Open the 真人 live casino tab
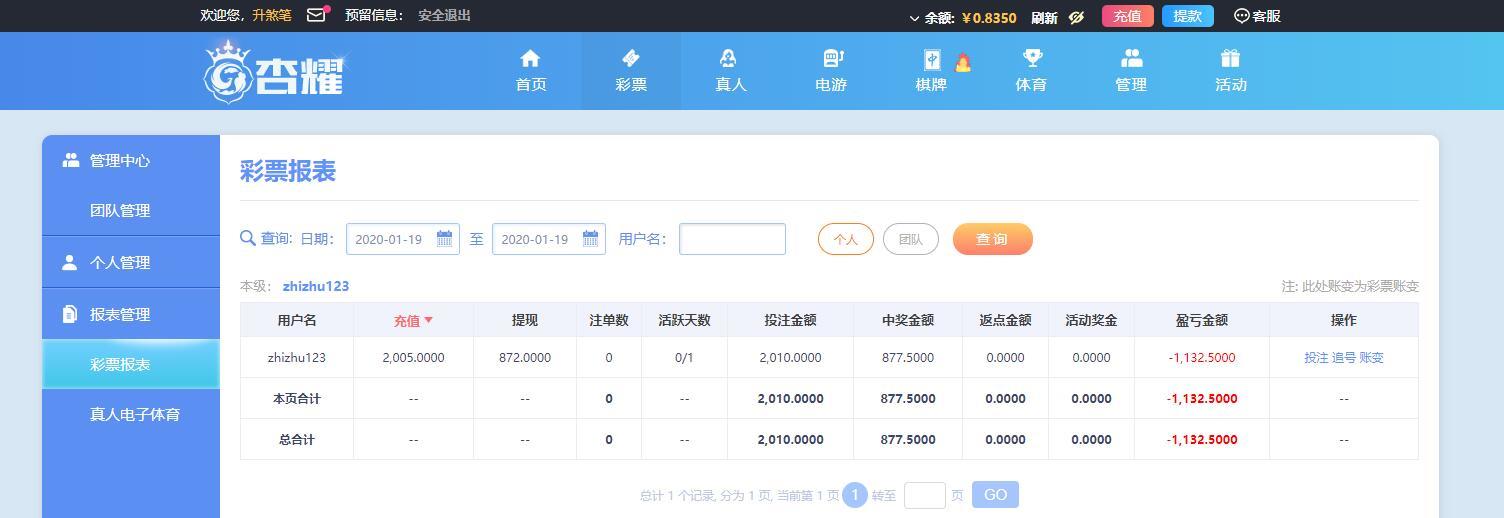Viewport: 1504px width, 518px height. pos(731,71)
